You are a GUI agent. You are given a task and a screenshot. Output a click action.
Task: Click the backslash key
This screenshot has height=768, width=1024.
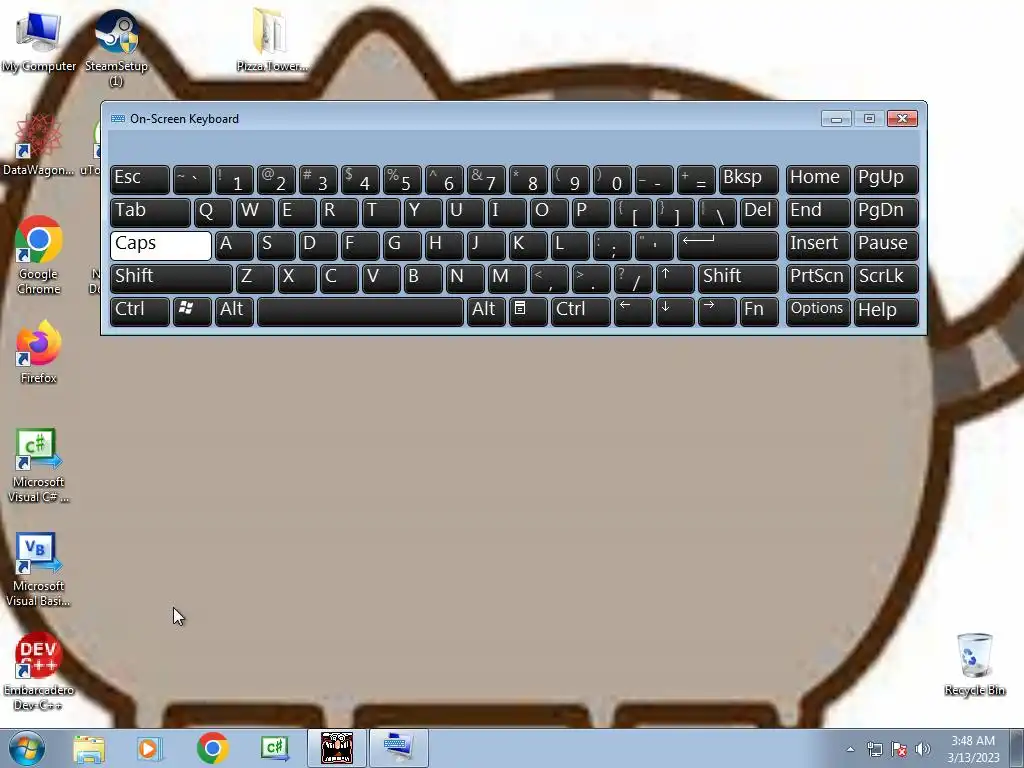pos(717,212)
